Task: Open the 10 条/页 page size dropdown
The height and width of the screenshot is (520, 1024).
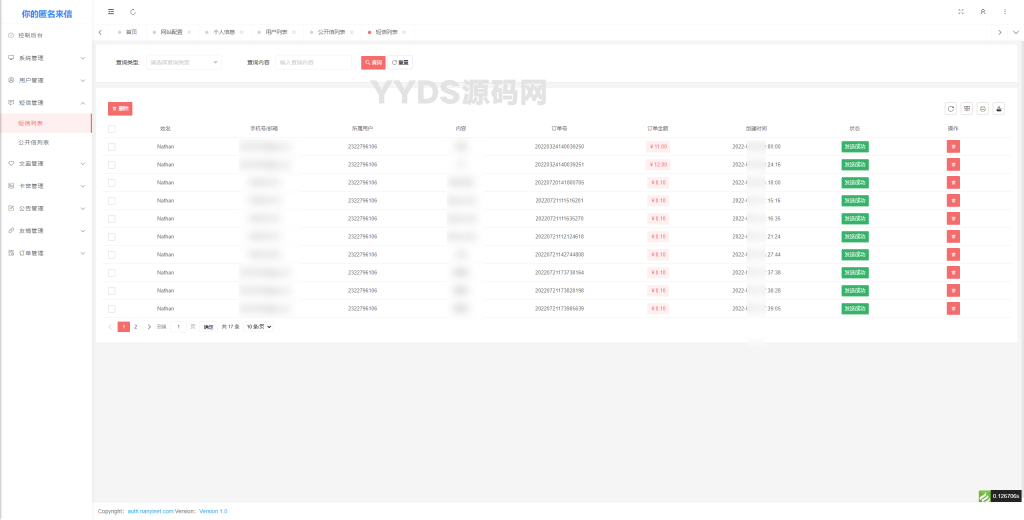Action: [x=259, y=327]
